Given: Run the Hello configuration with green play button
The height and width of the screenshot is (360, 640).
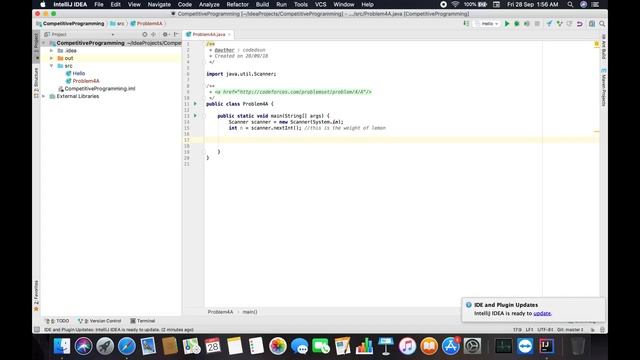Looking at the screenshot, I should click(507, 24).
